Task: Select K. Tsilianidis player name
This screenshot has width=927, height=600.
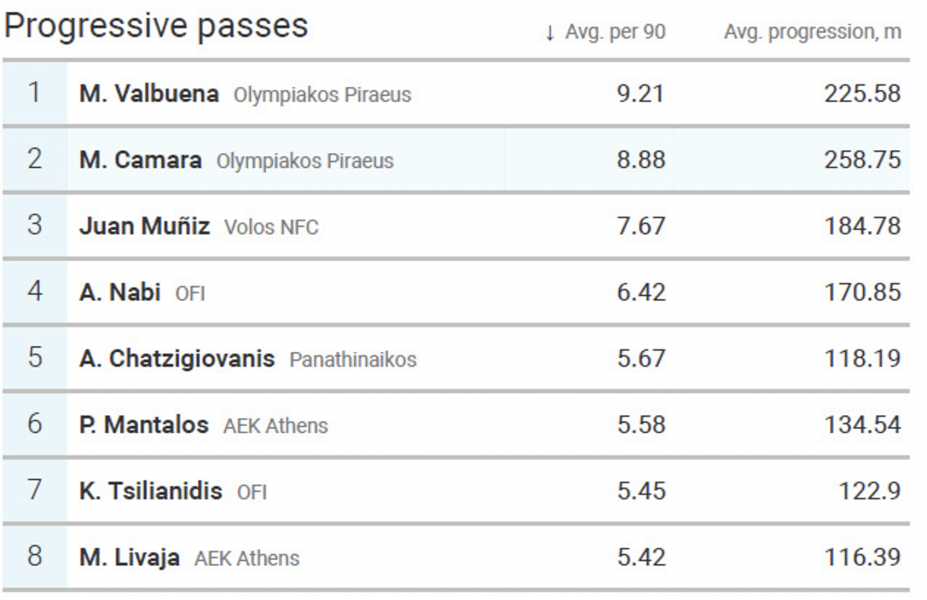Action: pos(151,491)
